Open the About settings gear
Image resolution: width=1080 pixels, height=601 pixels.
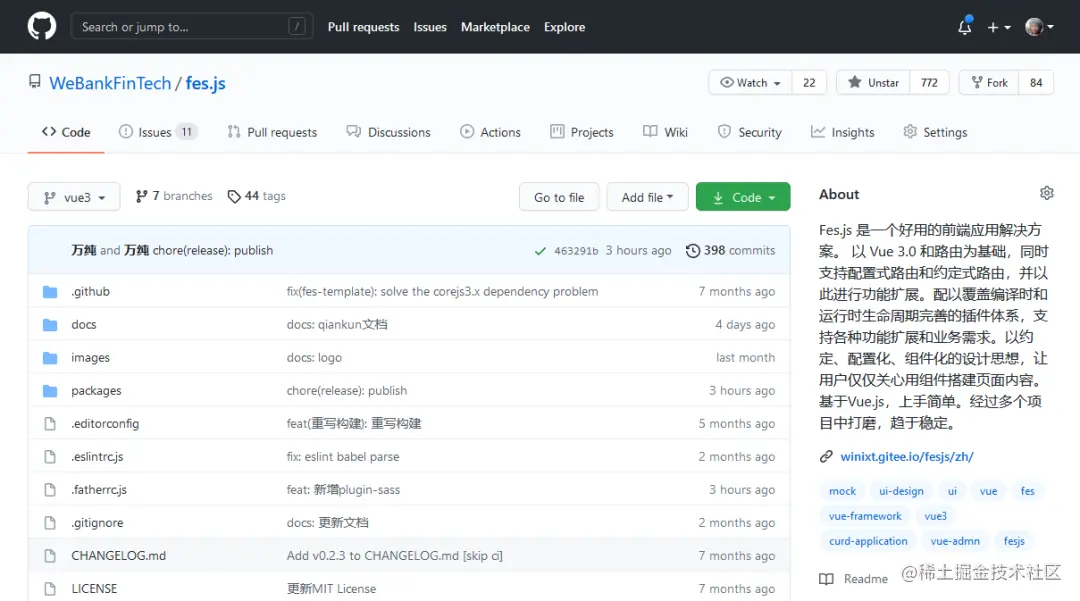[x=1046, y=193]
